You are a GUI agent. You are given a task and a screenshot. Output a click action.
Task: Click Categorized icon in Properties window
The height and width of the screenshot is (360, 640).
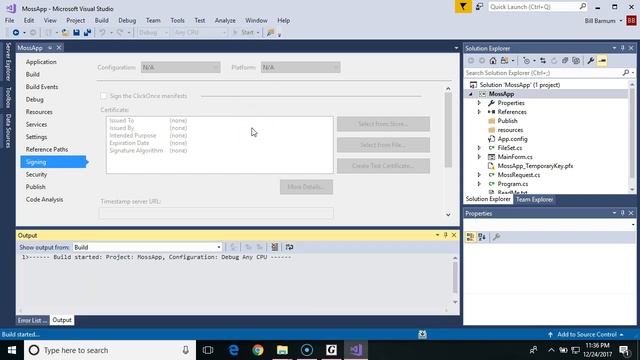tap(470, 237)
